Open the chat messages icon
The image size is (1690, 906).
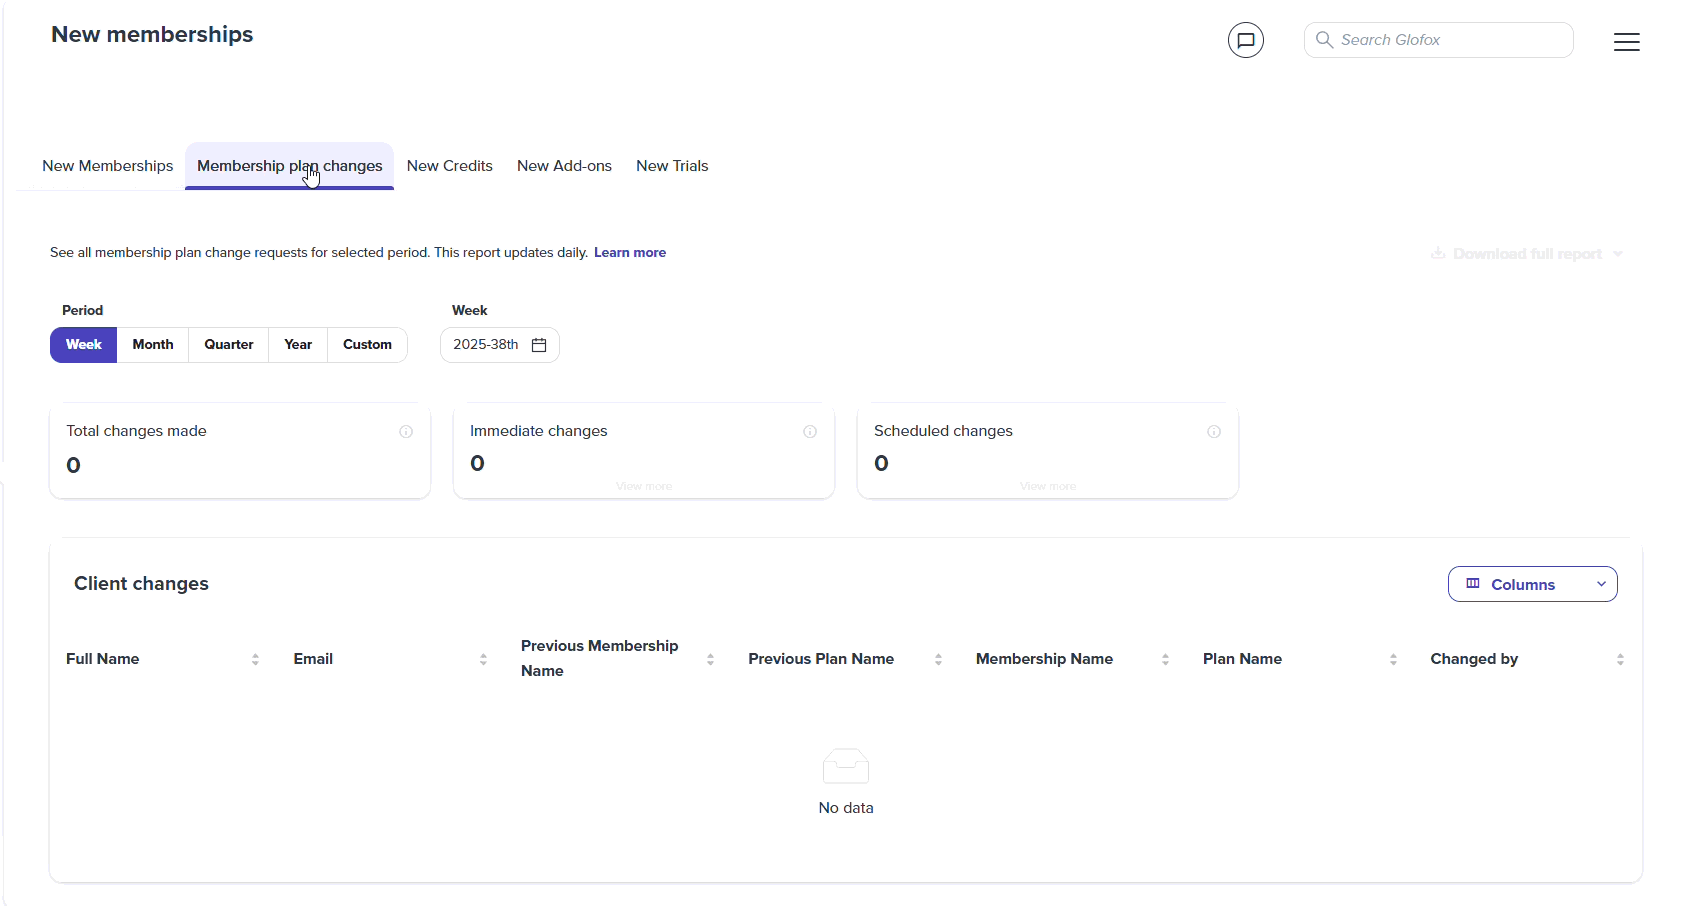point(1245,40)
